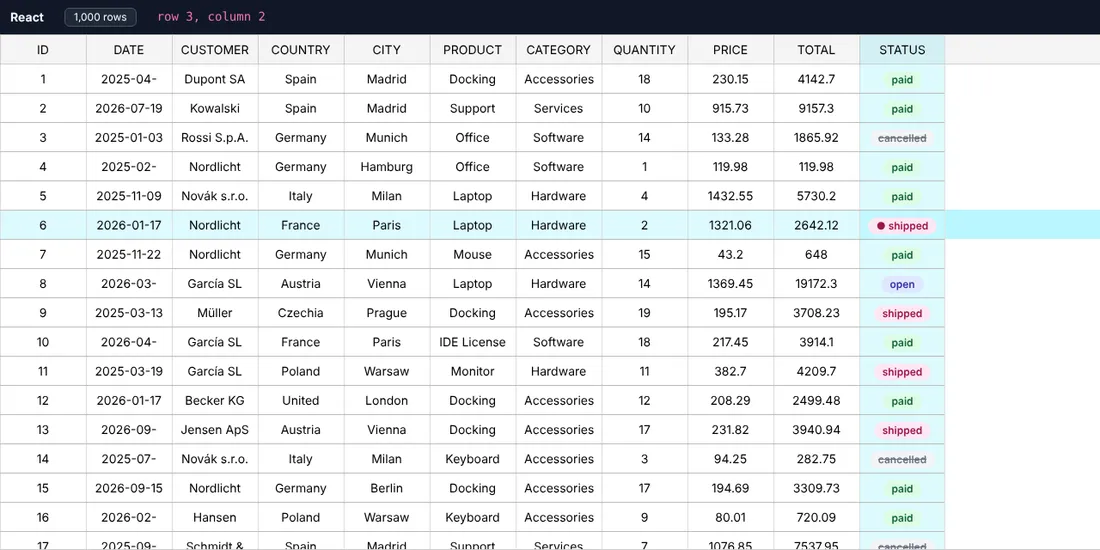Select the 1321.06 price cell
The image size is (1100, 550).
(730, 225)
